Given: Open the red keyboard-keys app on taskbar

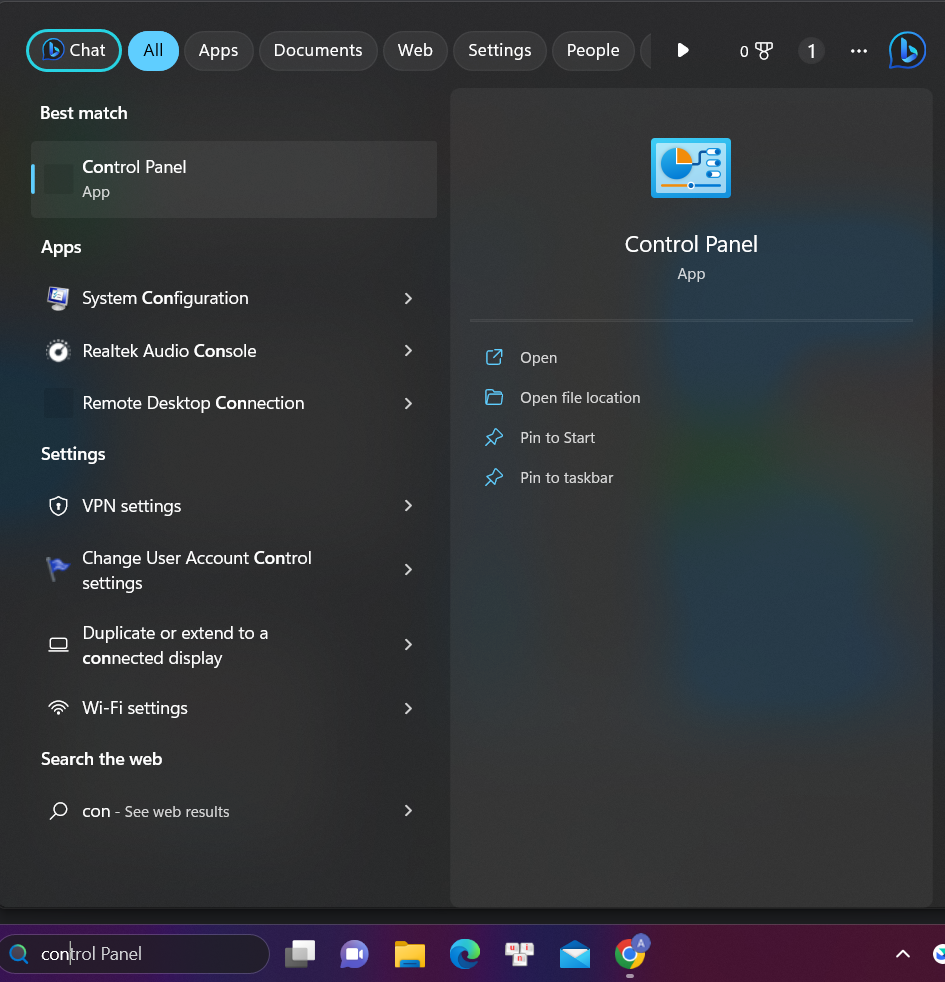Looking at the screenshot, I should tap(519, 954).
